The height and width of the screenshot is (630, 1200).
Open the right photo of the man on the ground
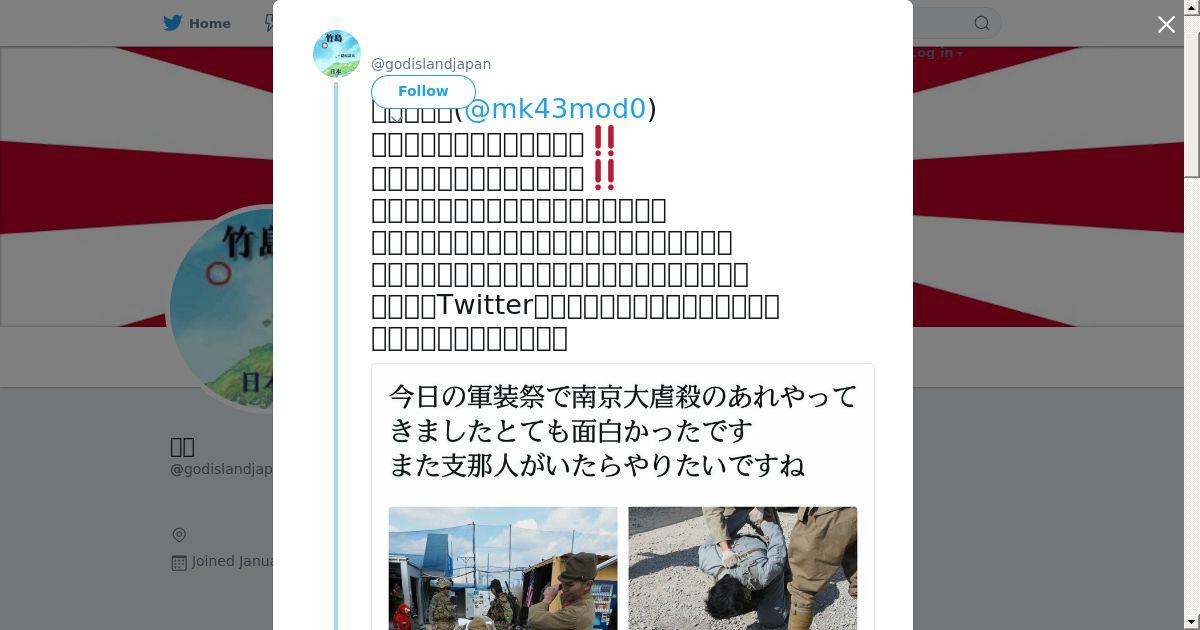click(743, 568)
